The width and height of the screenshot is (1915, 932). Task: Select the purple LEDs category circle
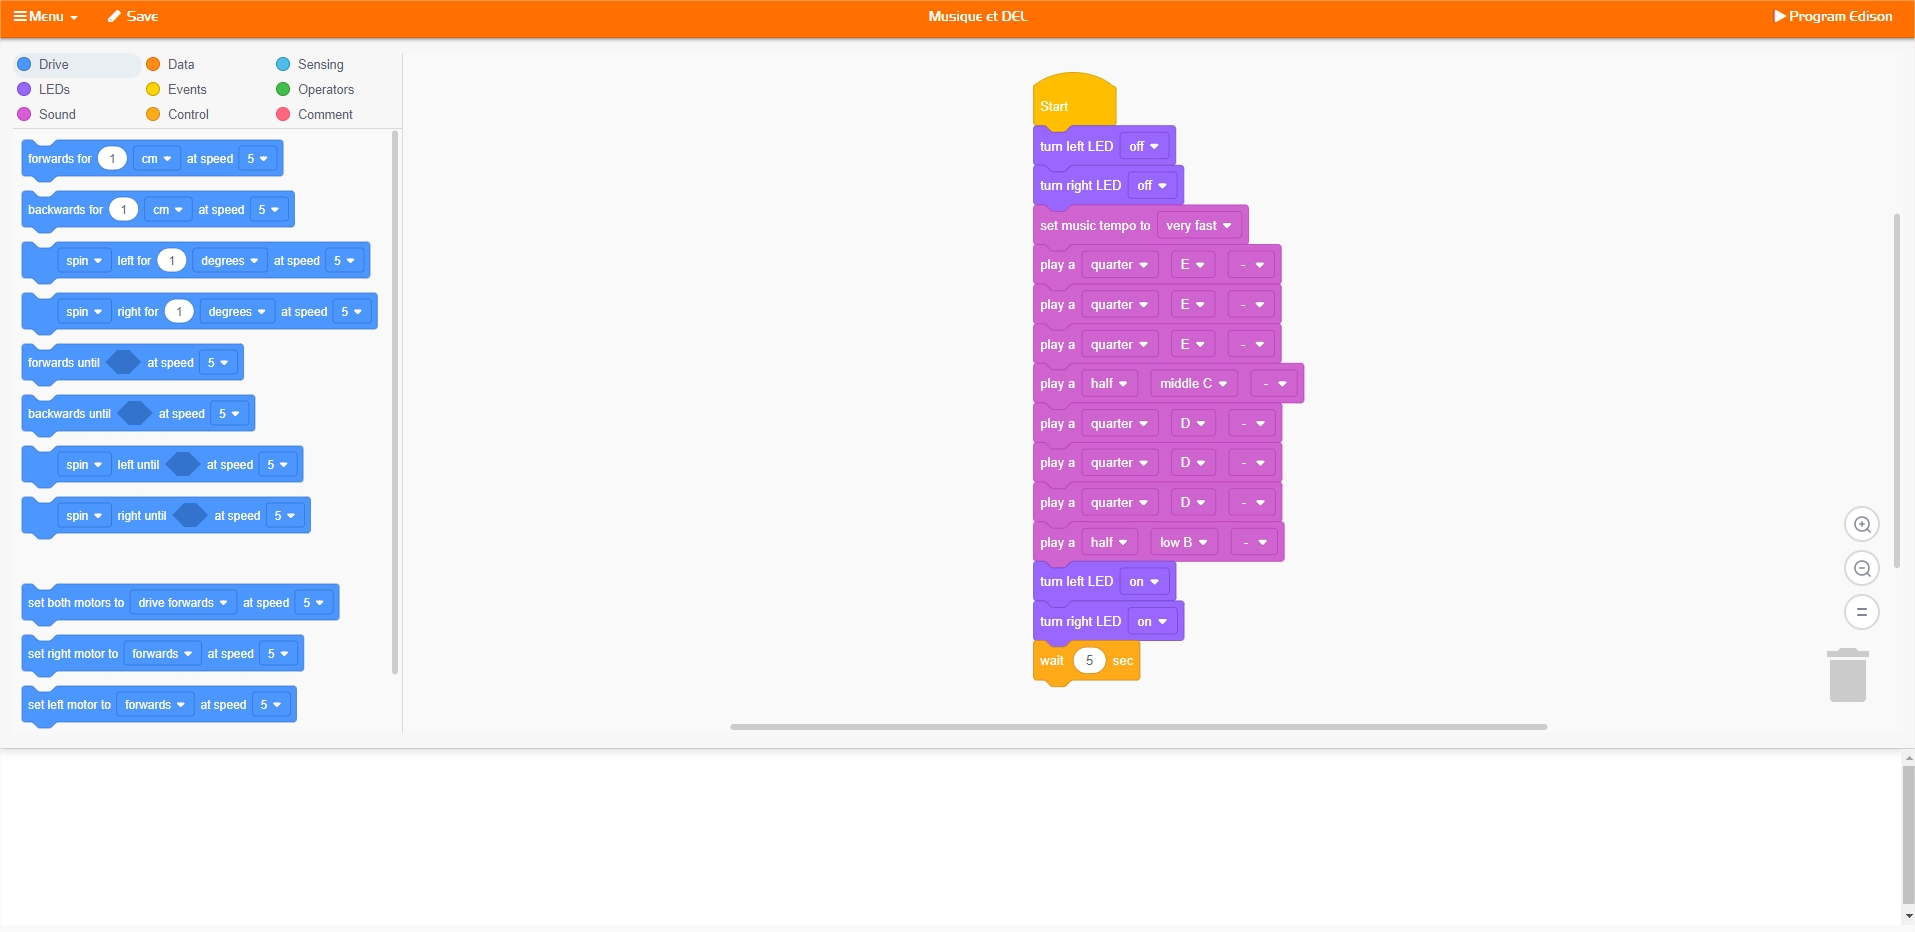point(25,89)
